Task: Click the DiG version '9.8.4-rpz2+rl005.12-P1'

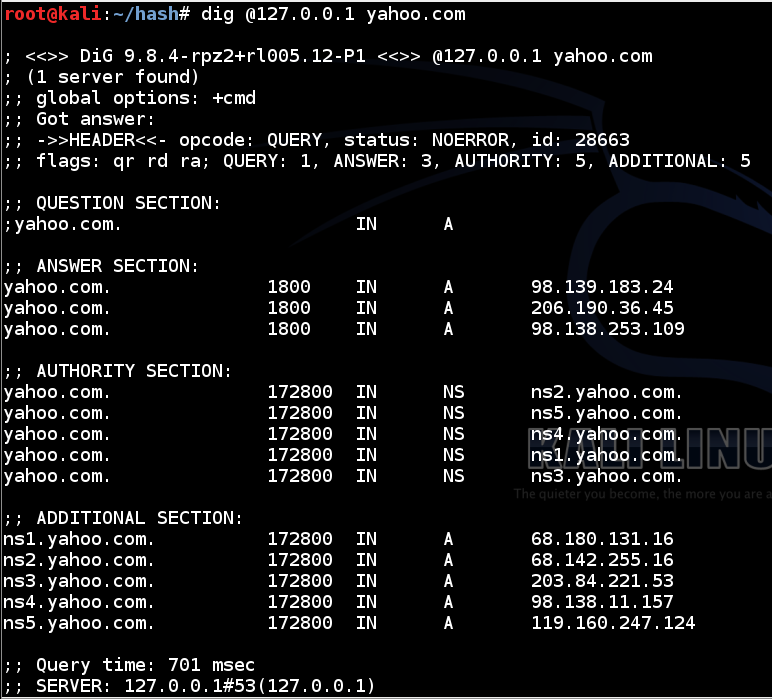Action: 245,57
